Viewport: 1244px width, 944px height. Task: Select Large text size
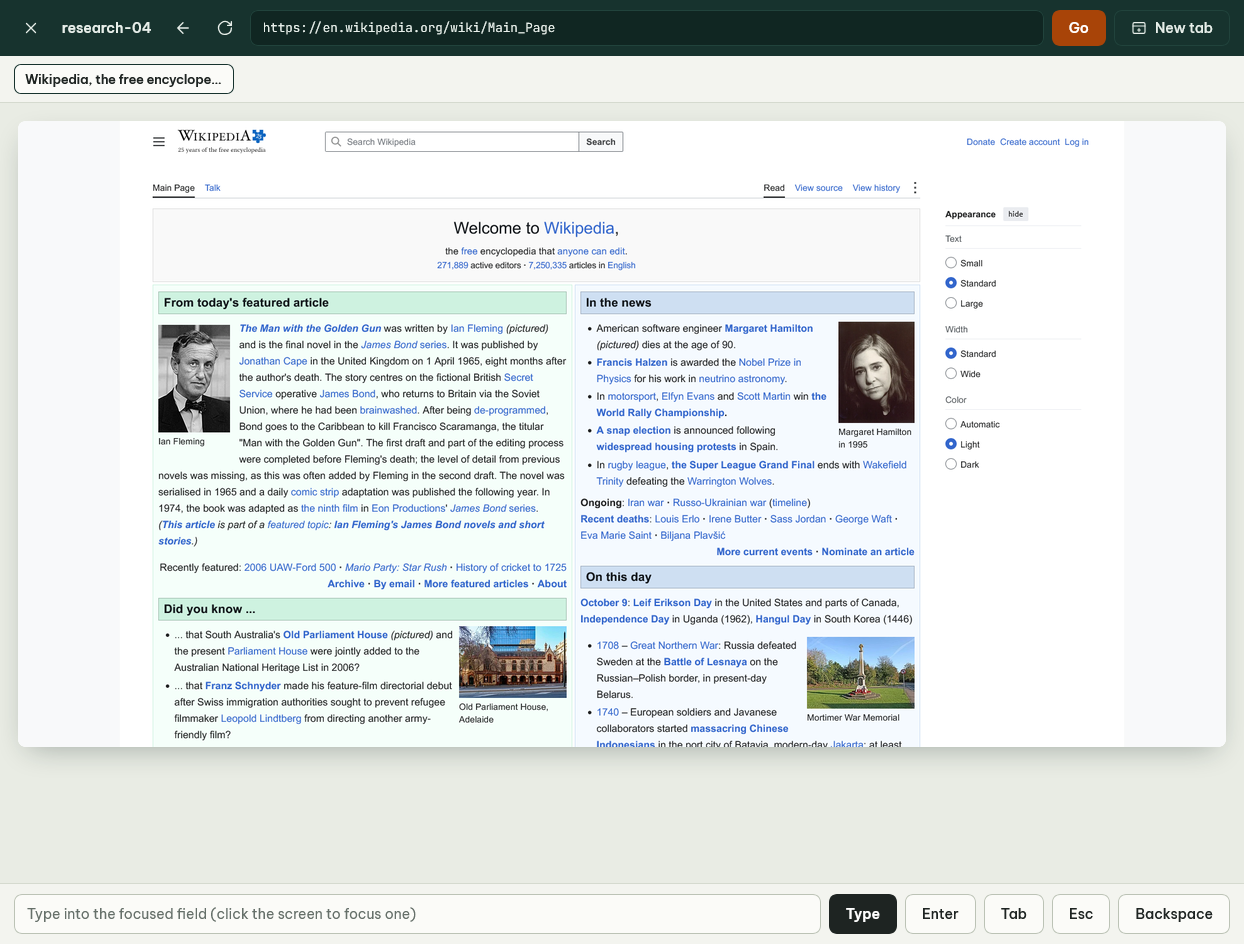[x=951, y=303]
